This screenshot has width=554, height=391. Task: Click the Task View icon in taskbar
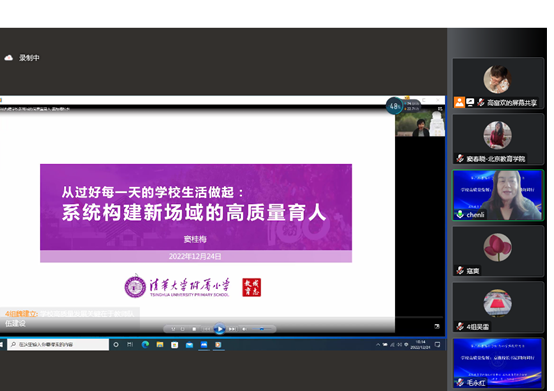130,344
